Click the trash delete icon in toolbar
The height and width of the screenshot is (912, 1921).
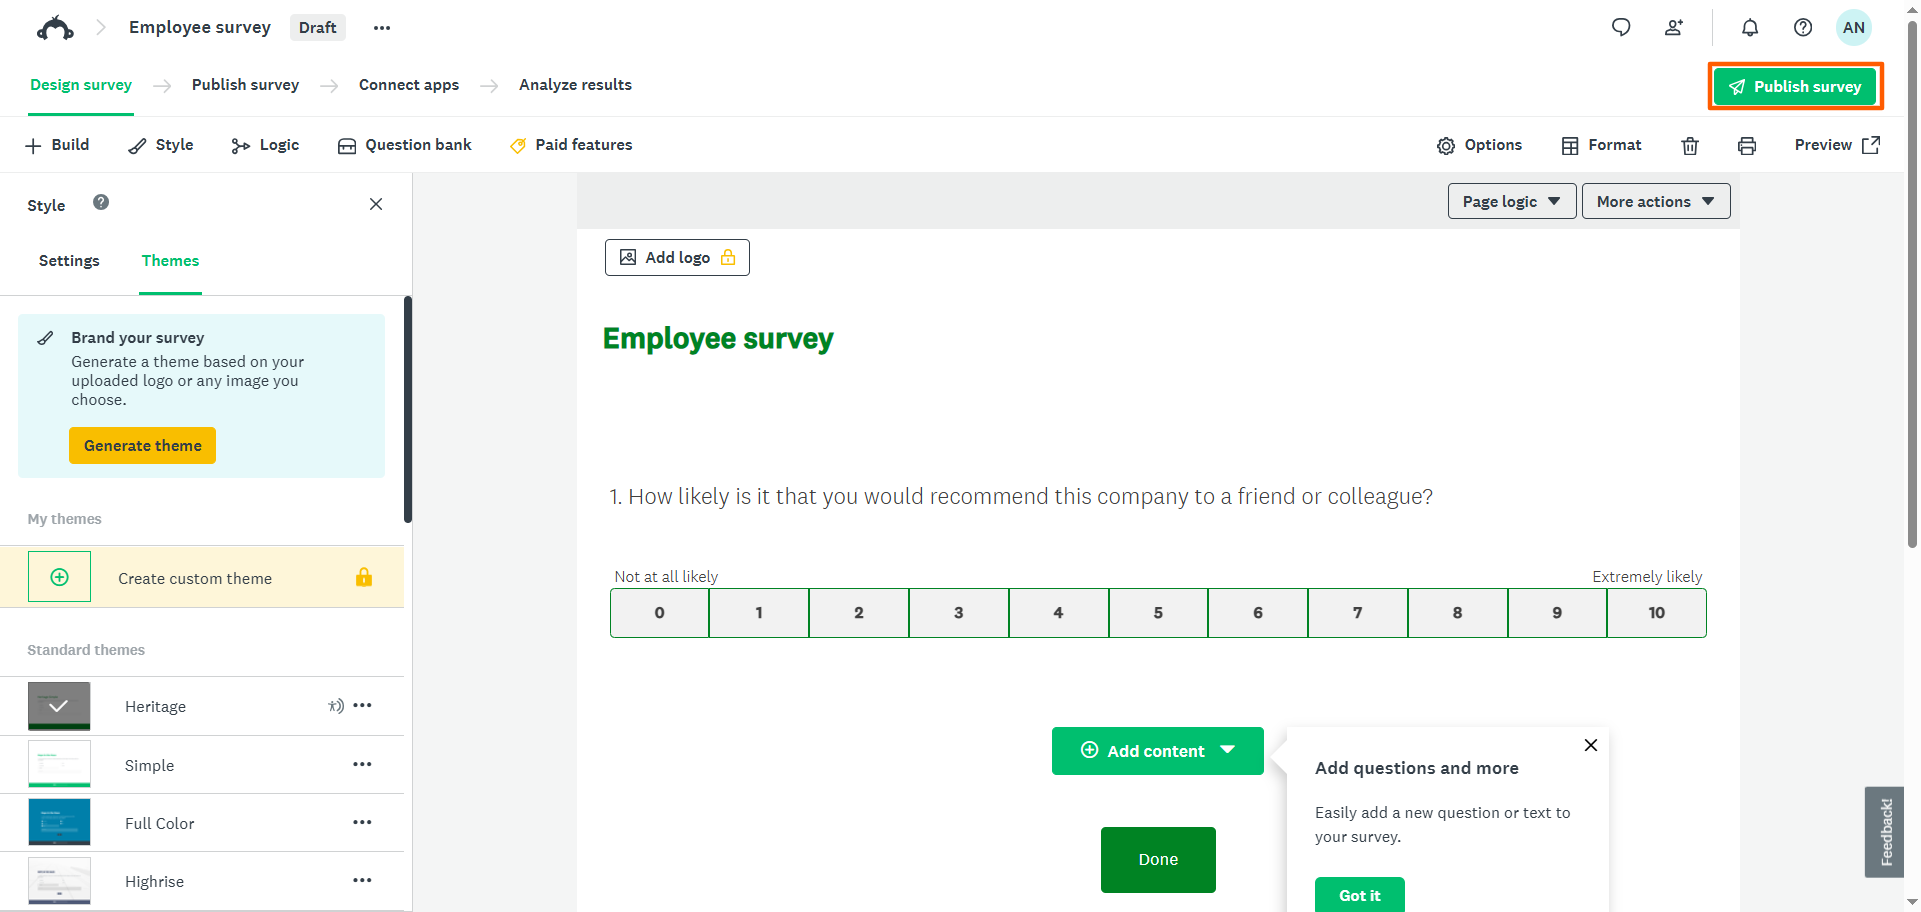[1690, 146]
